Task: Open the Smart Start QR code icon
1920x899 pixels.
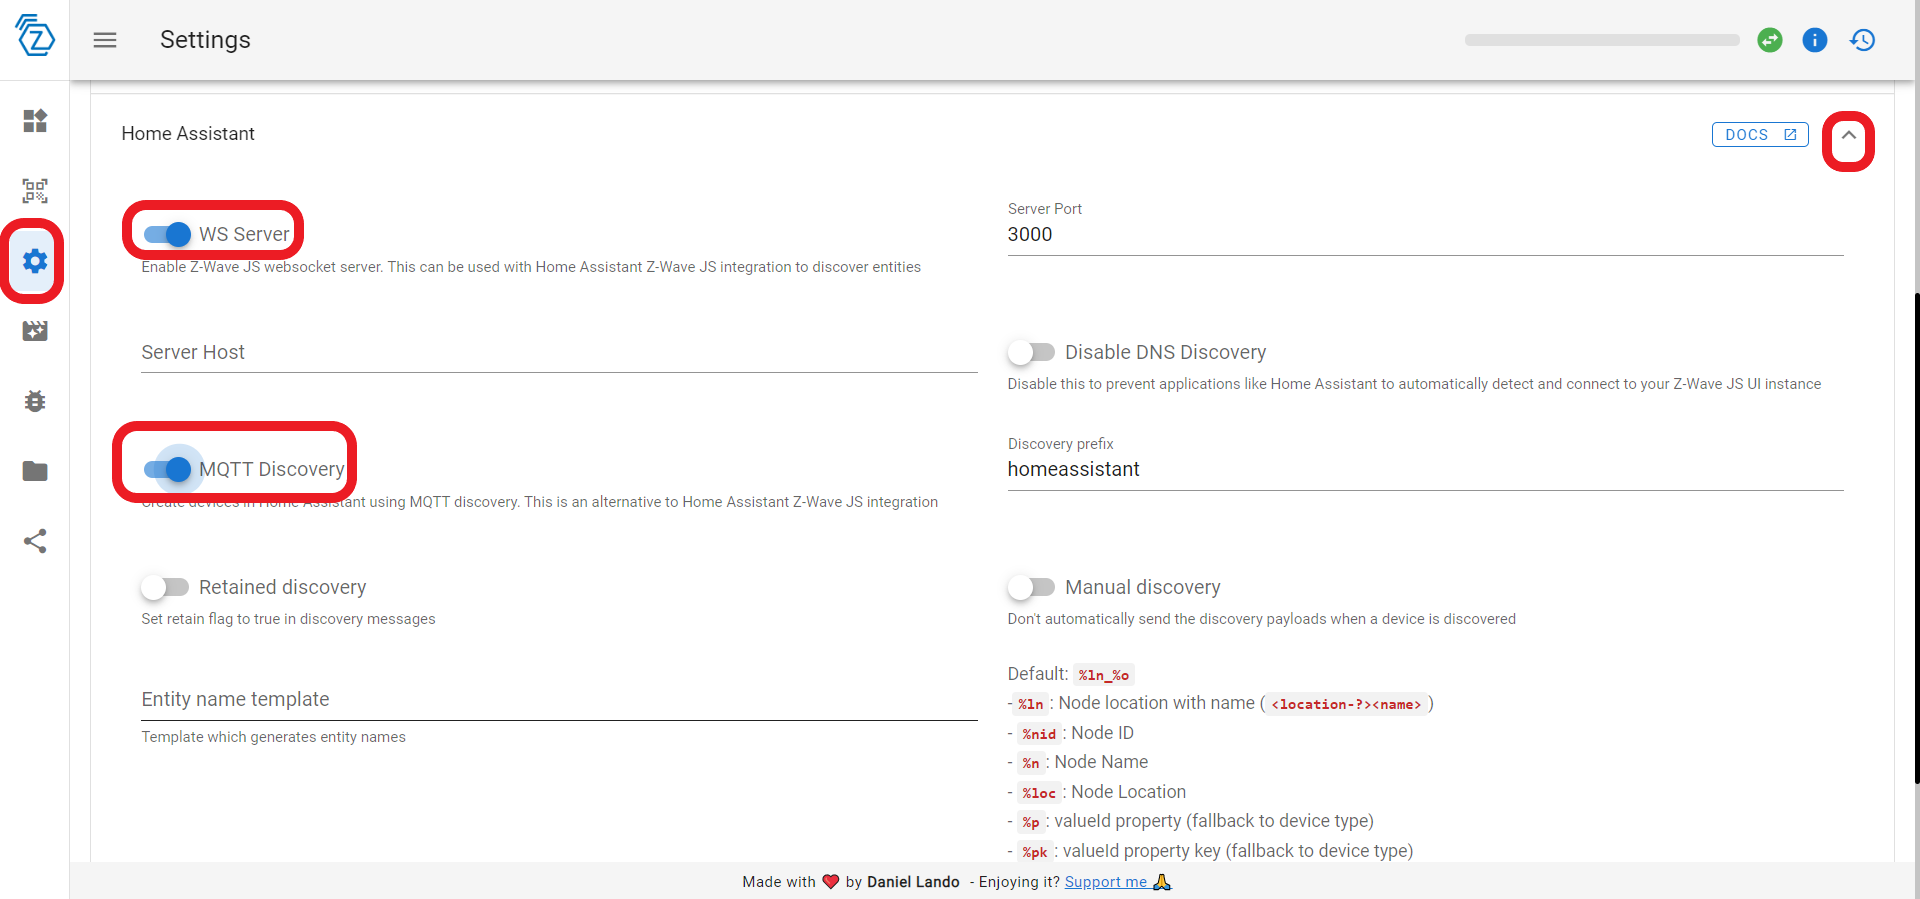Action: click(x=35, y=191)
